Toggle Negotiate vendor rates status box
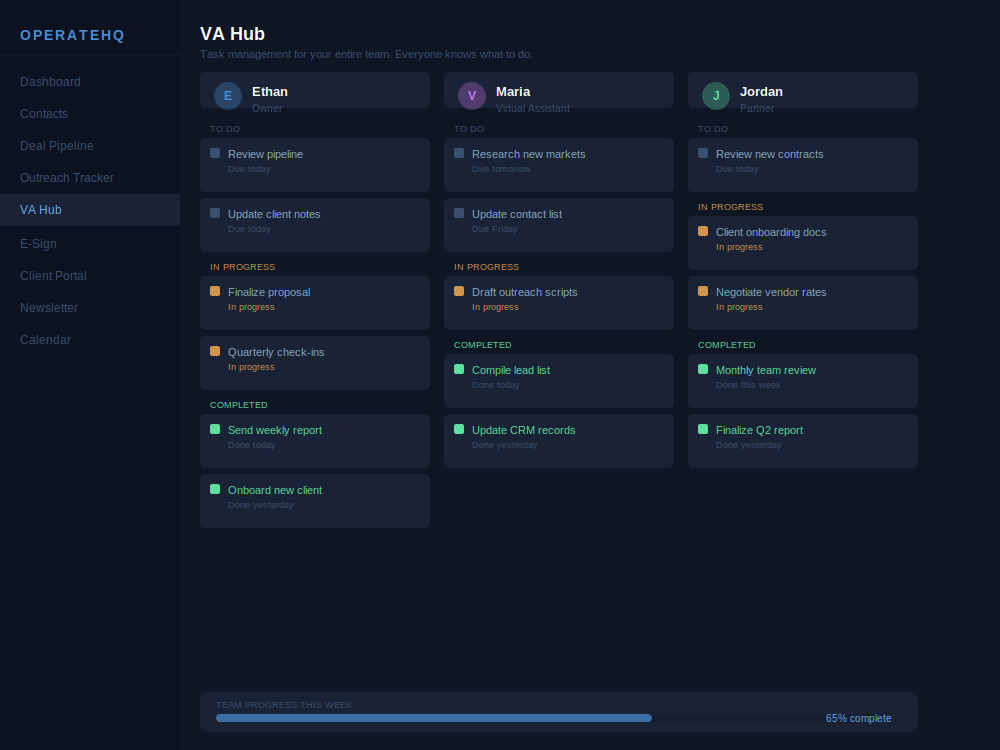 click(x=703, y=291)
